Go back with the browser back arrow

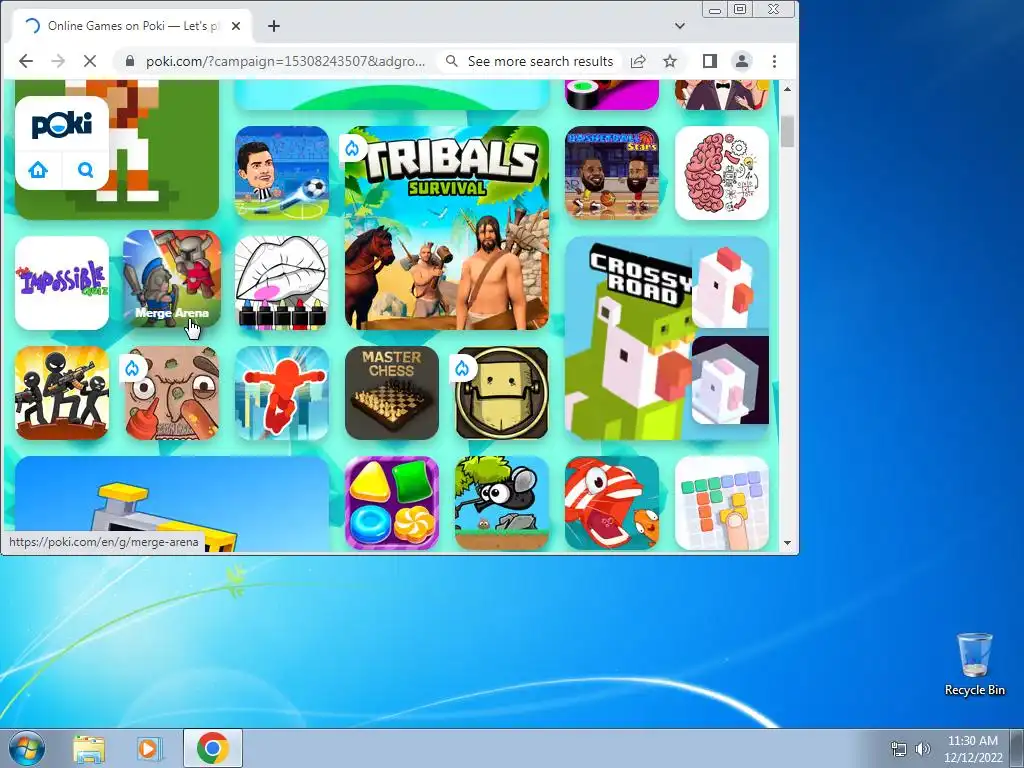26,61
